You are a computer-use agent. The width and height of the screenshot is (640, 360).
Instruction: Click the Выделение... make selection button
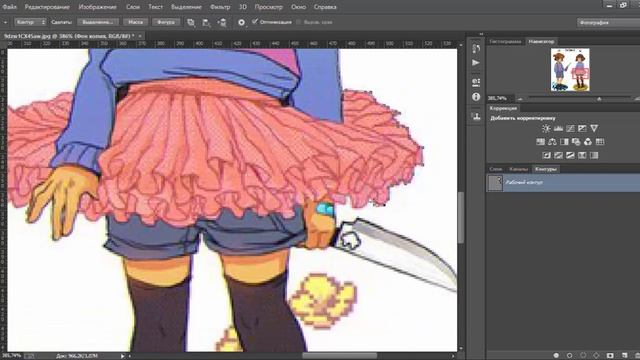tap(98, 22)
